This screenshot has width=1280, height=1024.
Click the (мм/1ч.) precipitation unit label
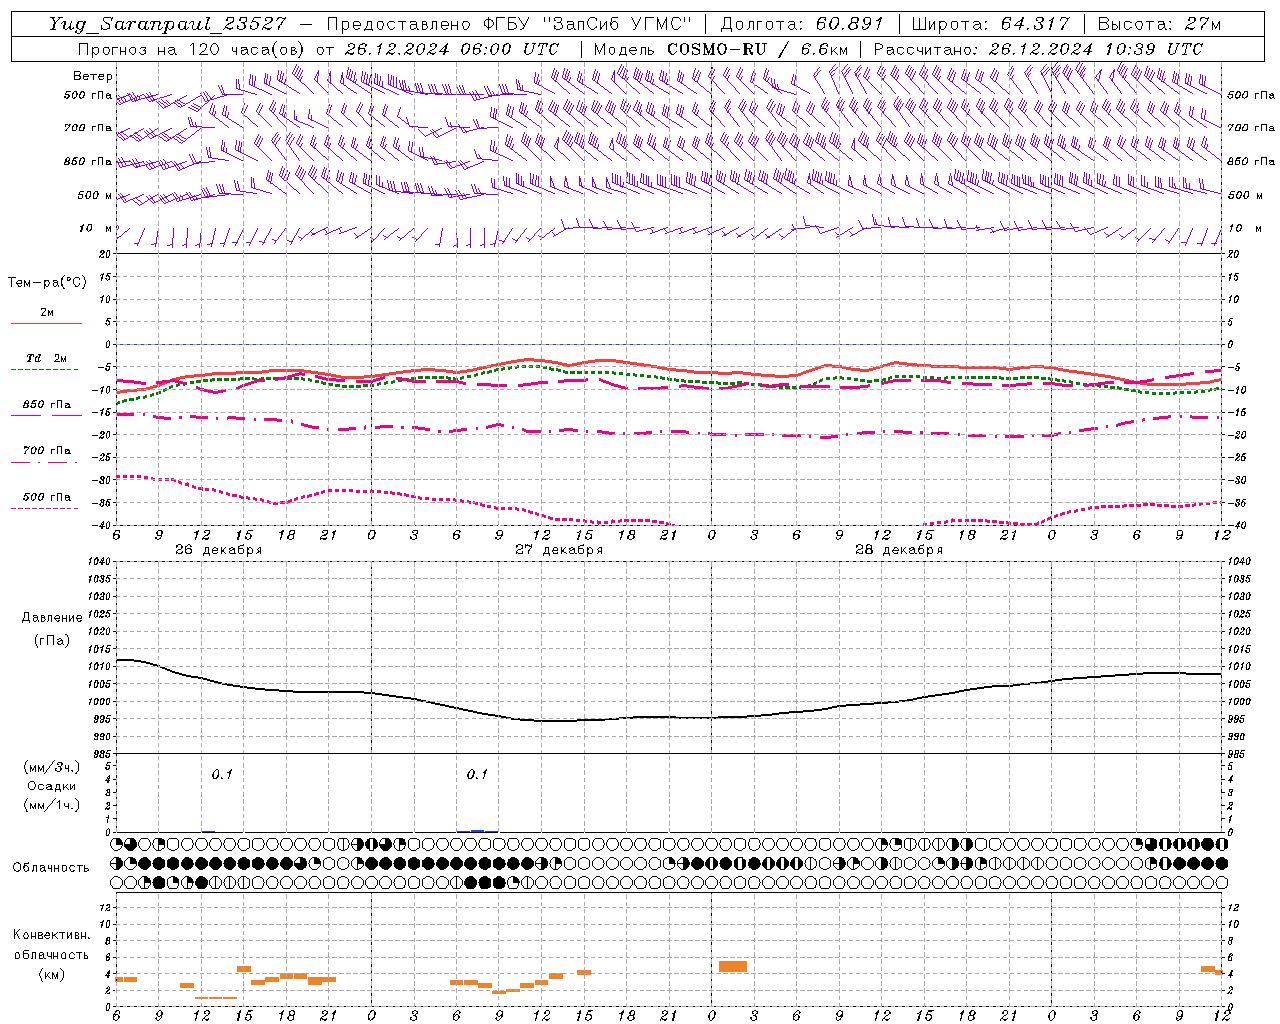(52, 805)
